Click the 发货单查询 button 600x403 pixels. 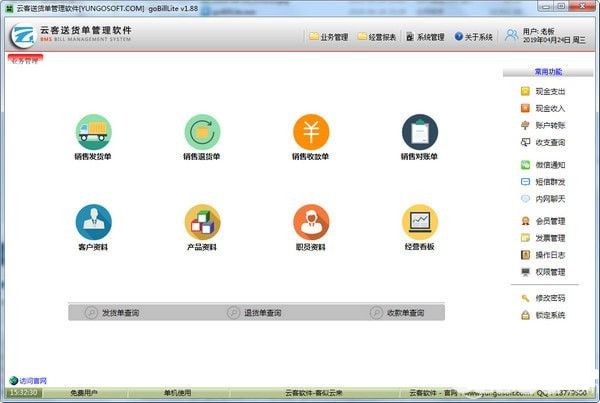click(x=112, y=313)
